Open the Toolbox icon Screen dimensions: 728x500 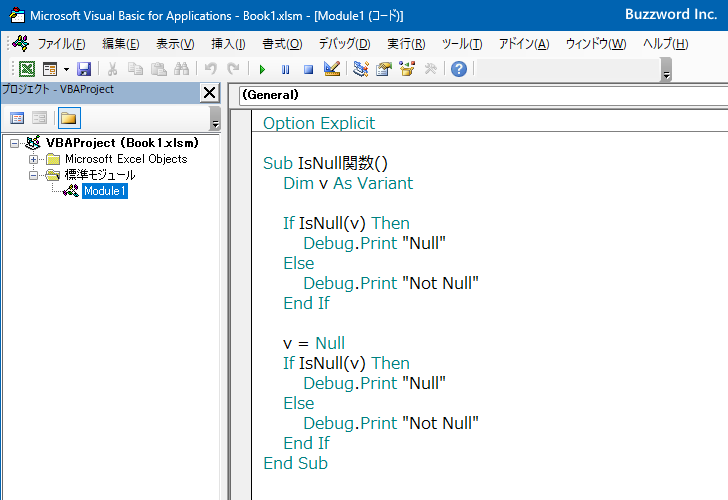coord(431,69)
